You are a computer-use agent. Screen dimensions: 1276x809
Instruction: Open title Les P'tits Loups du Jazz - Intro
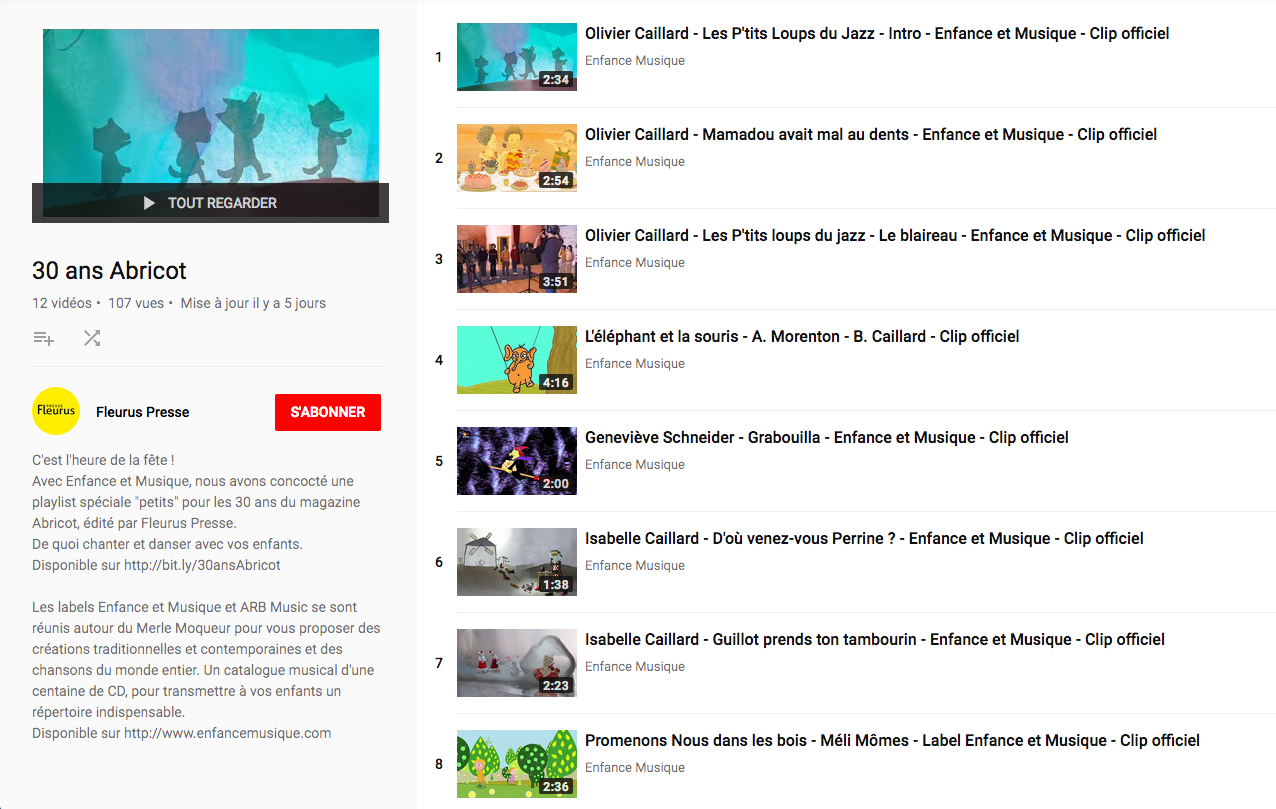coord(877,33)
